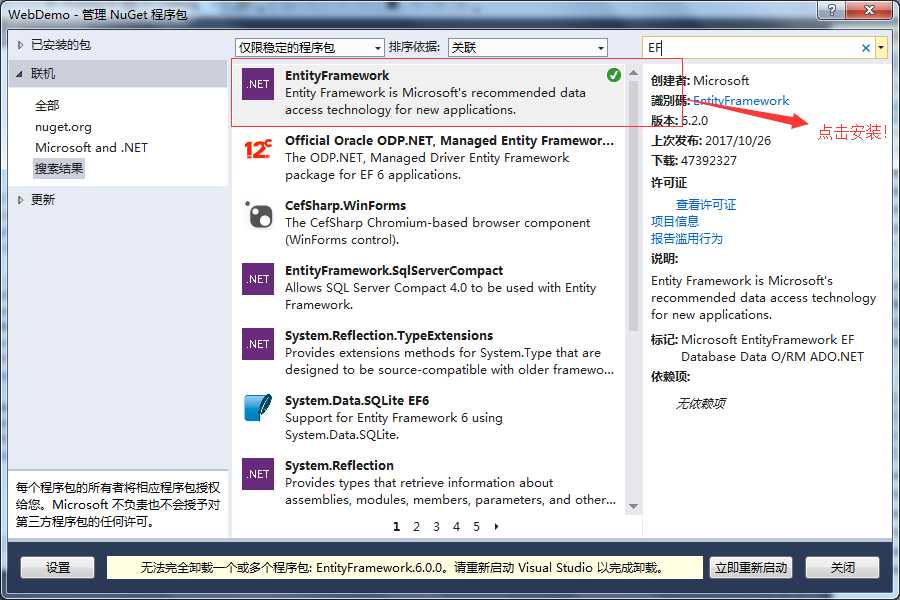Open the 报告滥用行为 link
Image resolution: width=900 pixels, height=600 pixels.
click(686, 239)
